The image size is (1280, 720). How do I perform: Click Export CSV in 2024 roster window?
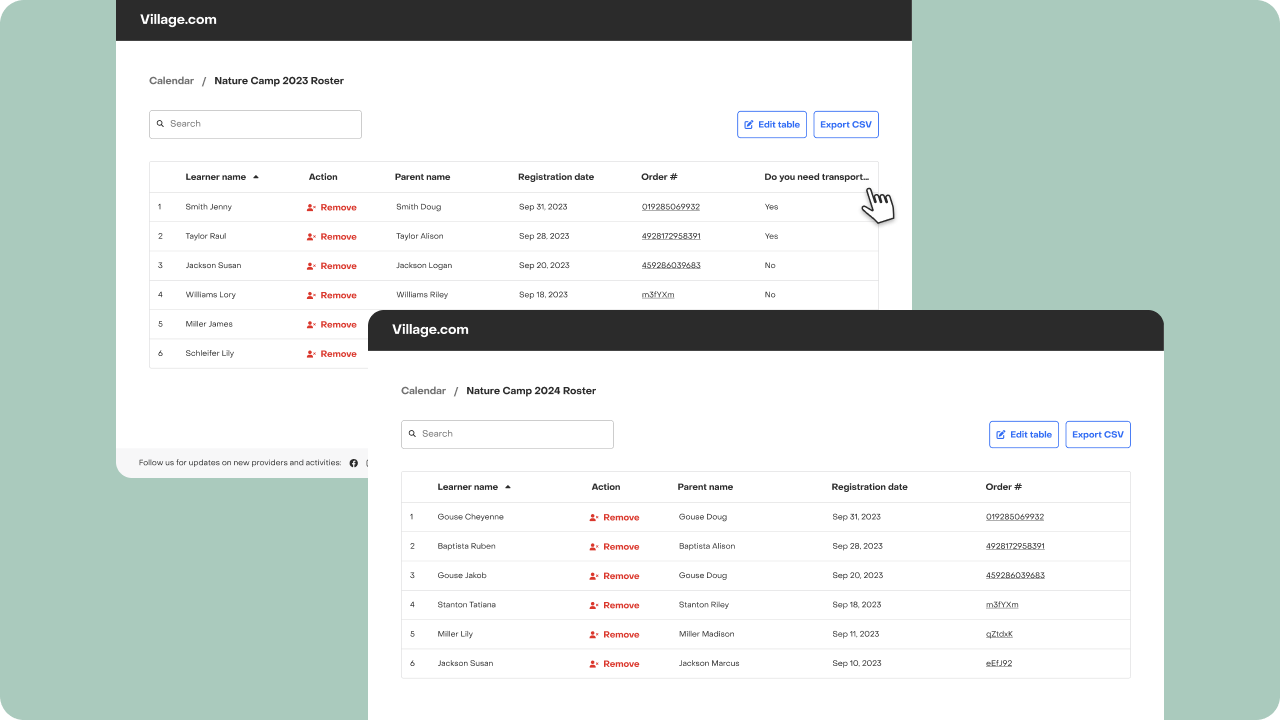1098,435
